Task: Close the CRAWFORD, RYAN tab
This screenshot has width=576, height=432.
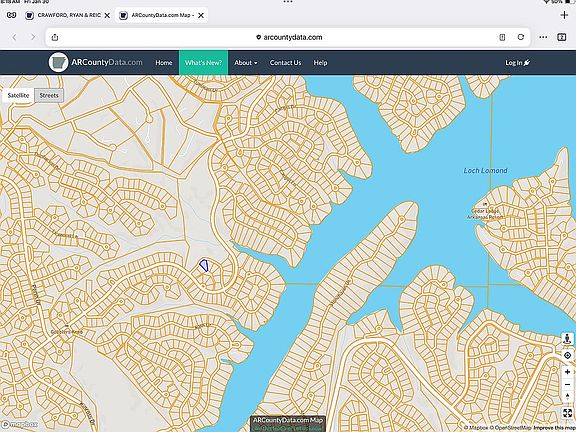Action: coord(107,15)
